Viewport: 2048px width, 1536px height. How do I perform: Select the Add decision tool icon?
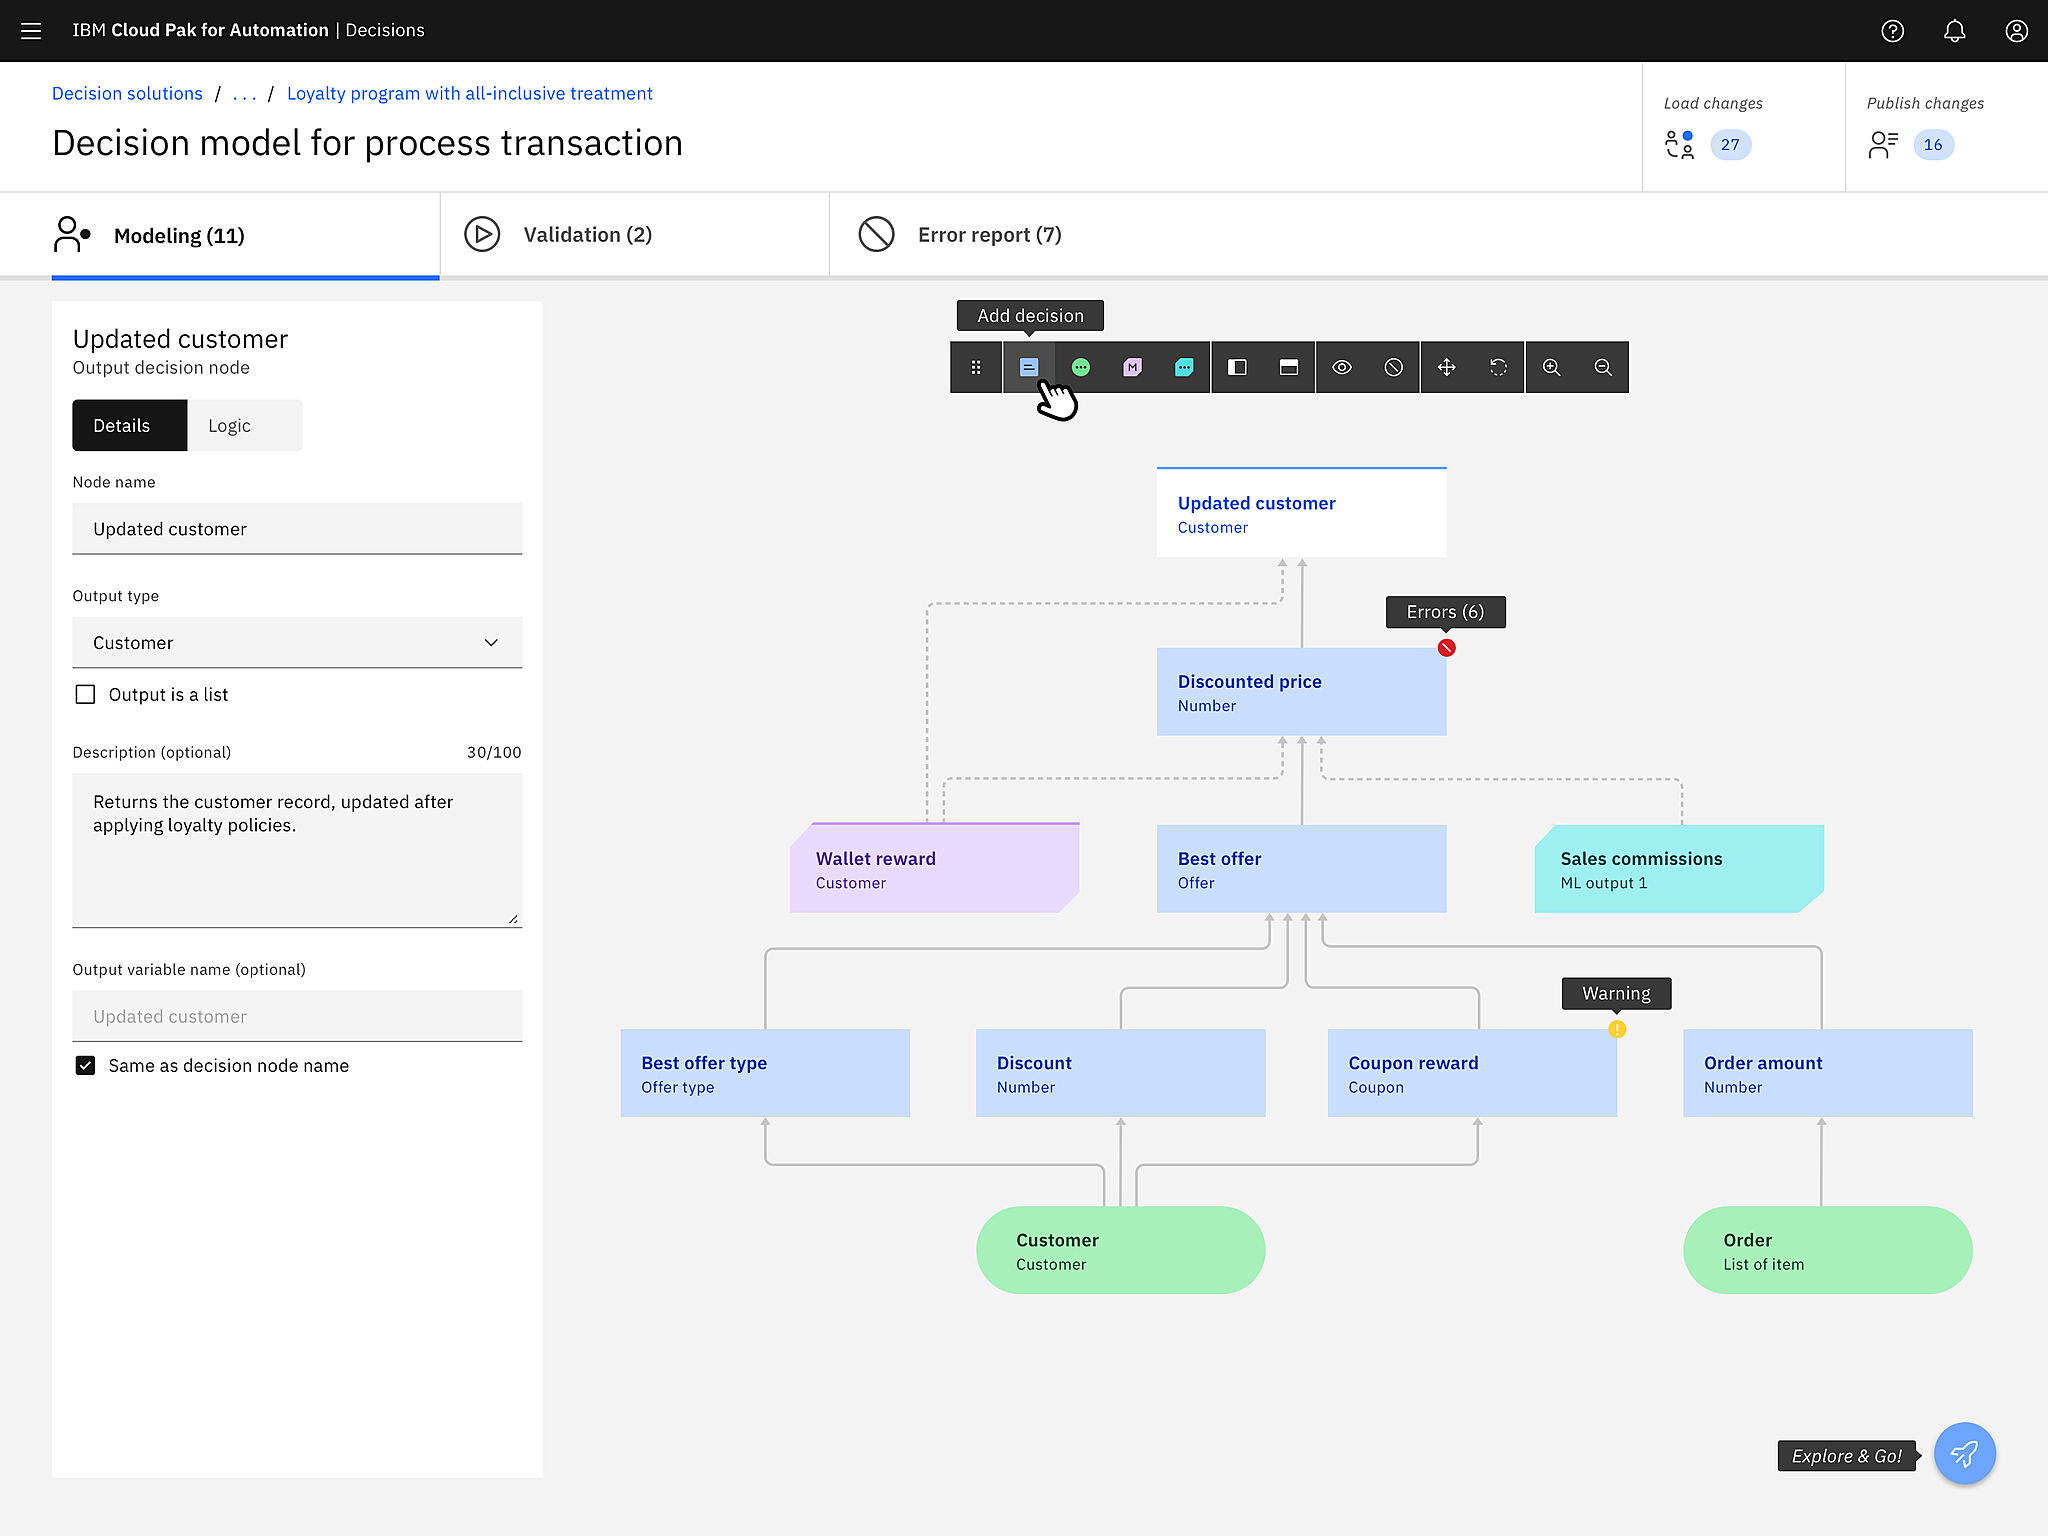1029,367
